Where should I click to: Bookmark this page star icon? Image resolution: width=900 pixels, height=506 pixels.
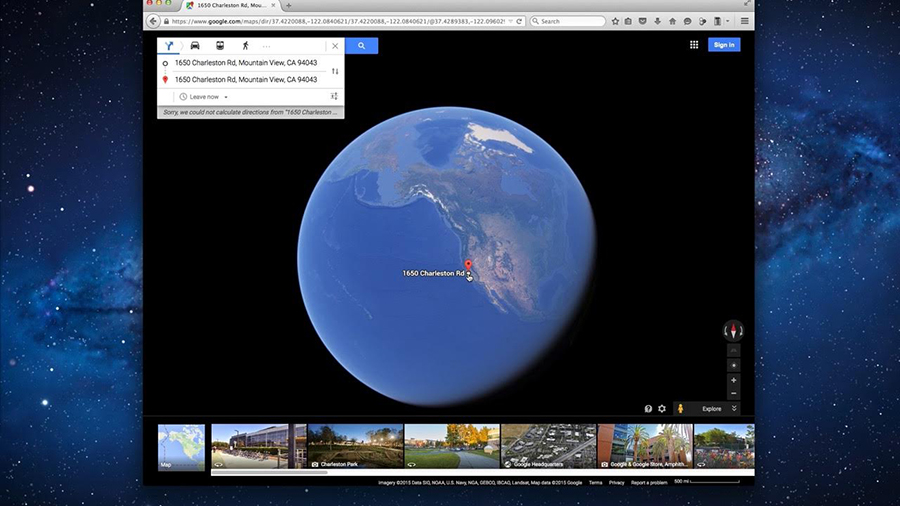click(615, 21)
